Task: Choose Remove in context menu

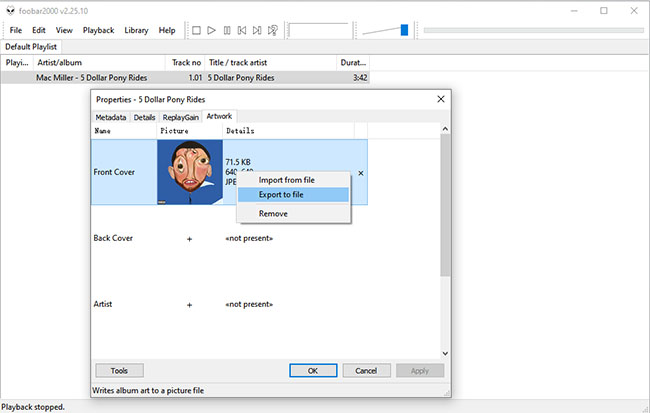Action: click(x=293, y=214)
